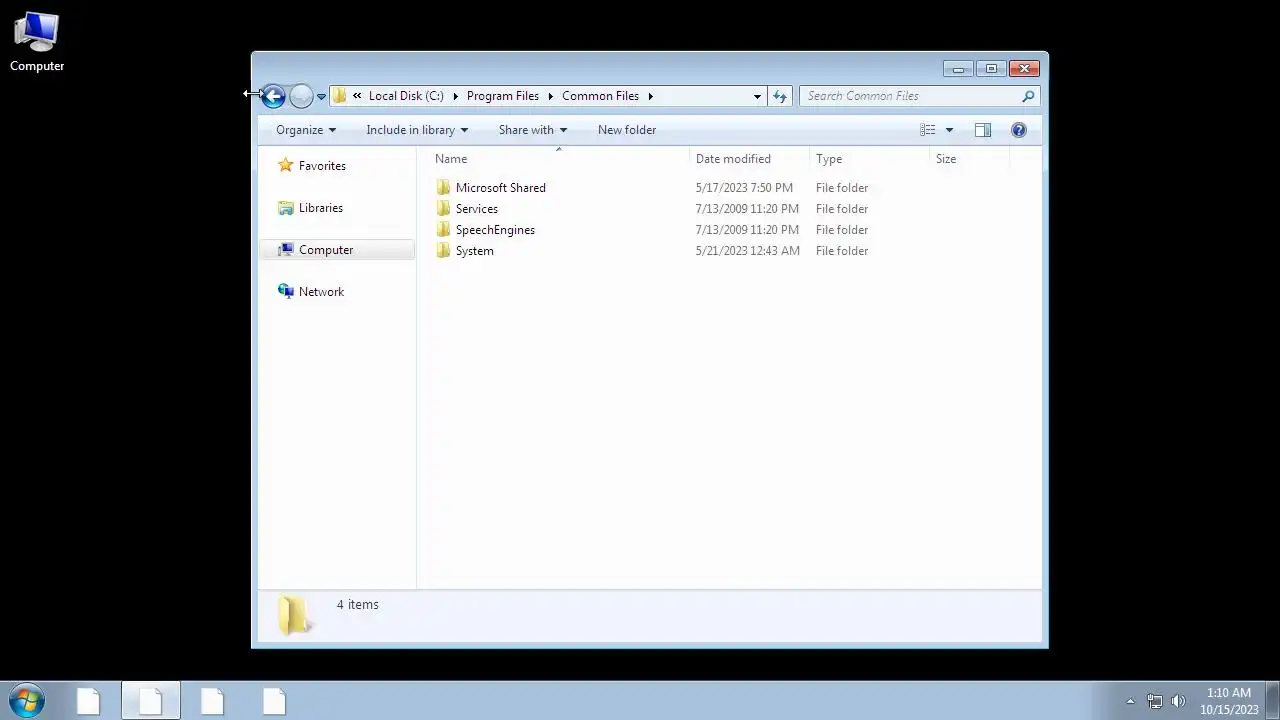Go back with the Back arrow button
This screenshot has height=720, width=1280.
click(273, 96)
